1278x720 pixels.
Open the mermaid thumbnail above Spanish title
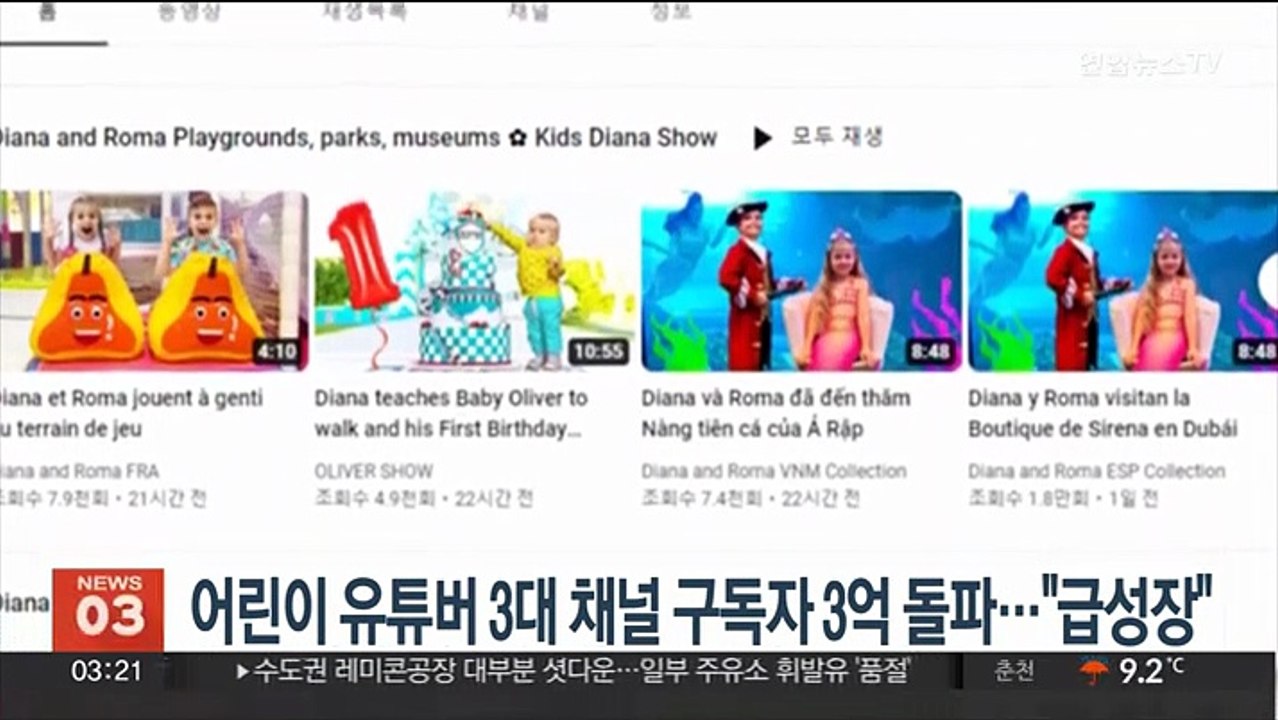(x=1123, y=281)
